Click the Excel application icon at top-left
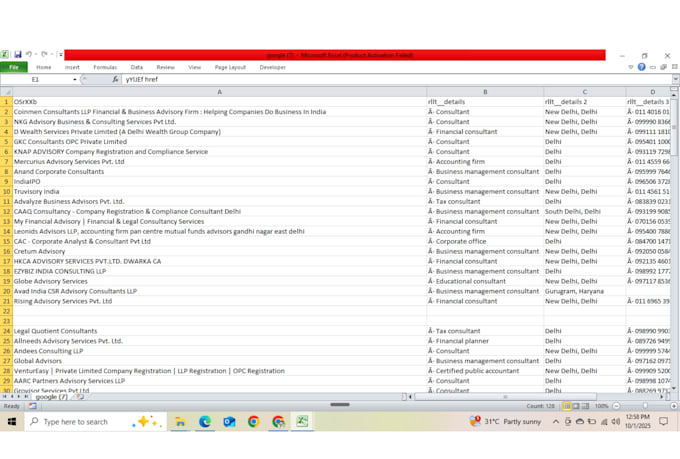Screen dimensions: 680x459 [4, 54]
